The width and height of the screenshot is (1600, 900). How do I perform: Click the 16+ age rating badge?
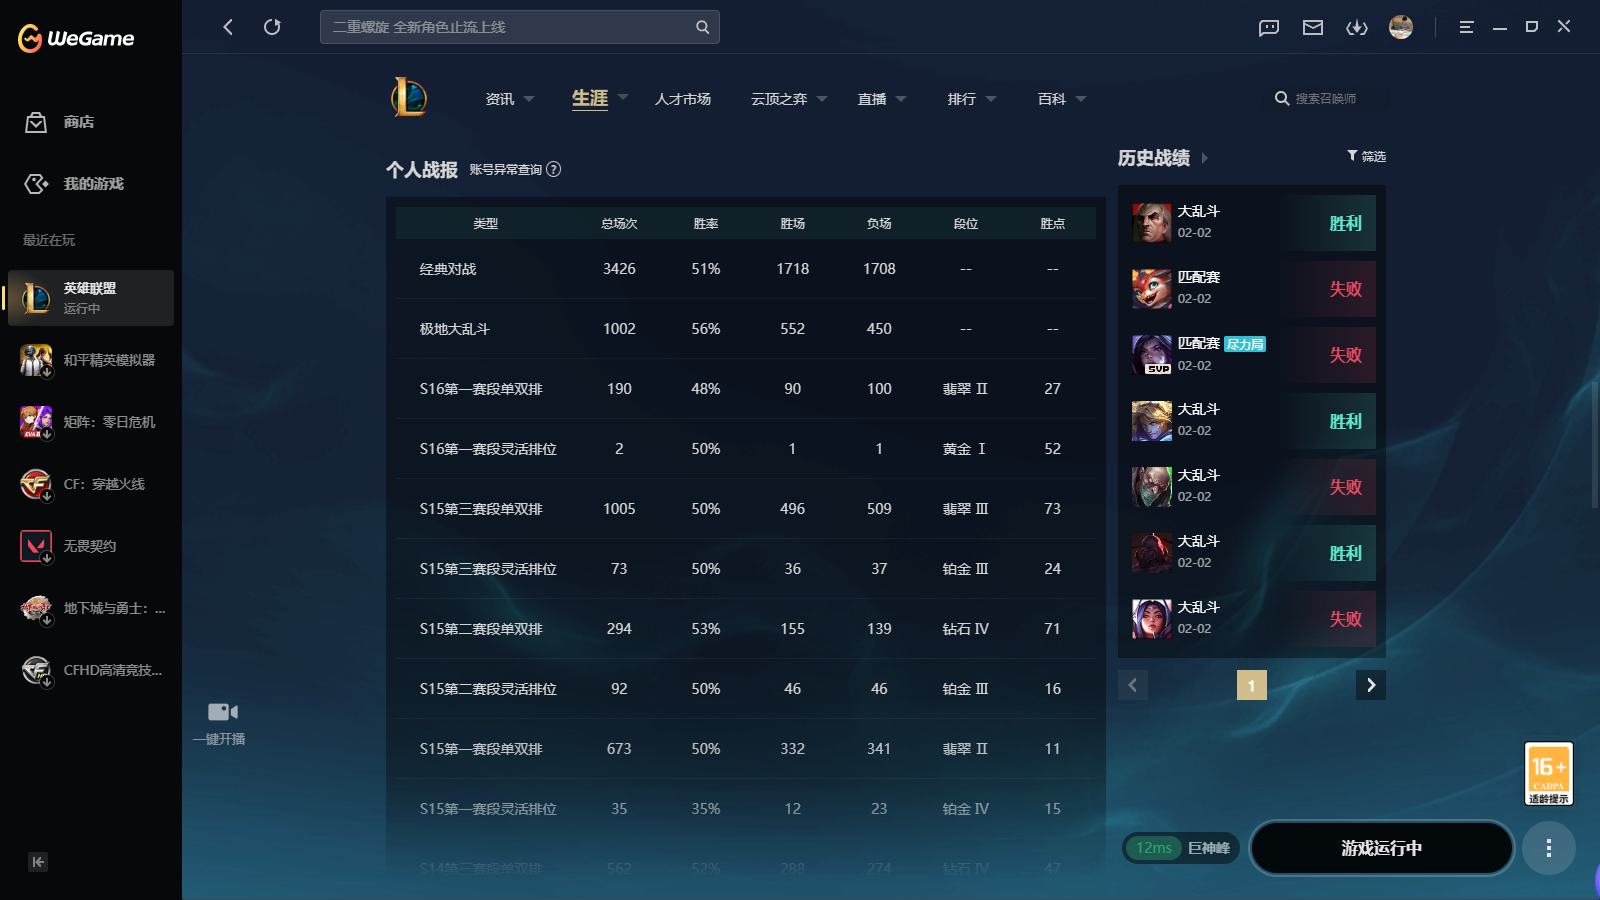(1549, 773)
